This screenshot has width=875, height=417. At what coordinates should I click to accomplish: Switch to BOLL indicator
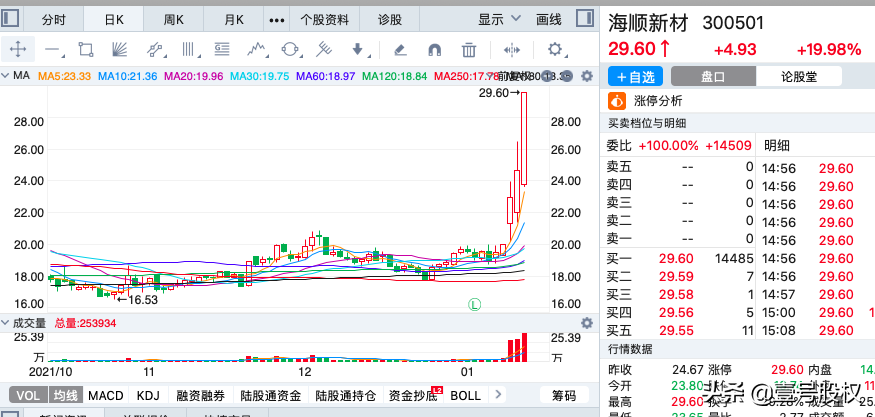coord(465,395)
